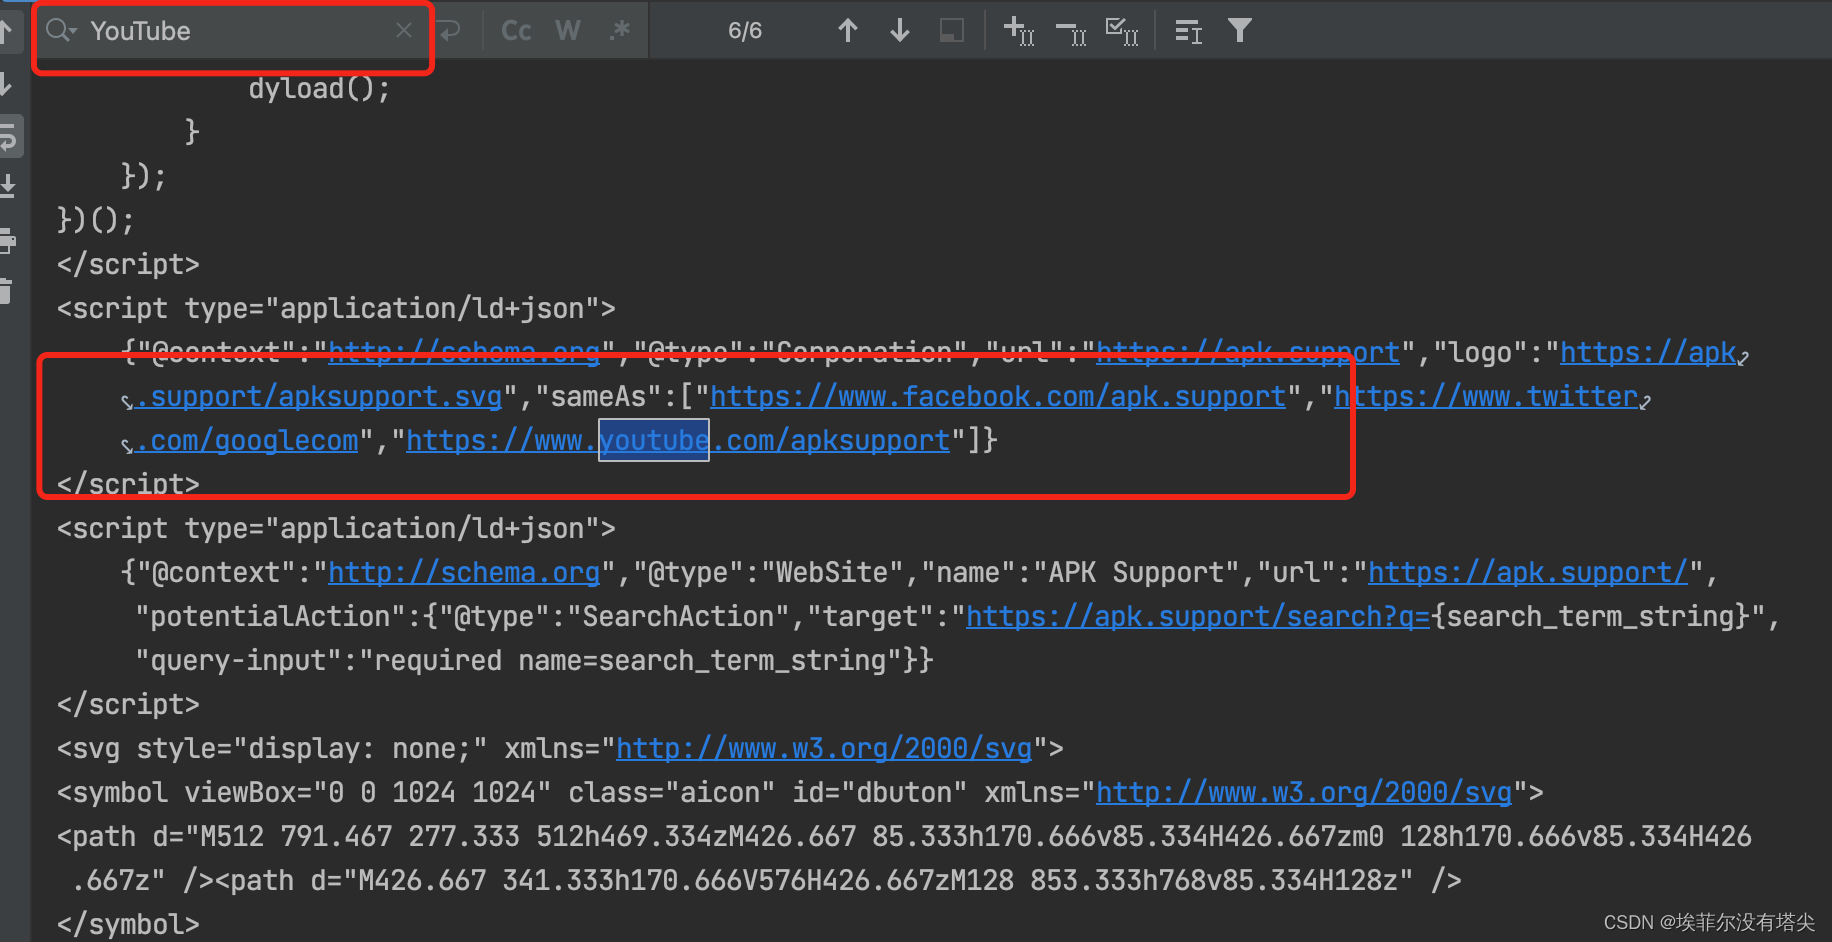Click the print icon in left gutter
The image size is (1832, 942).
point(8,241)
